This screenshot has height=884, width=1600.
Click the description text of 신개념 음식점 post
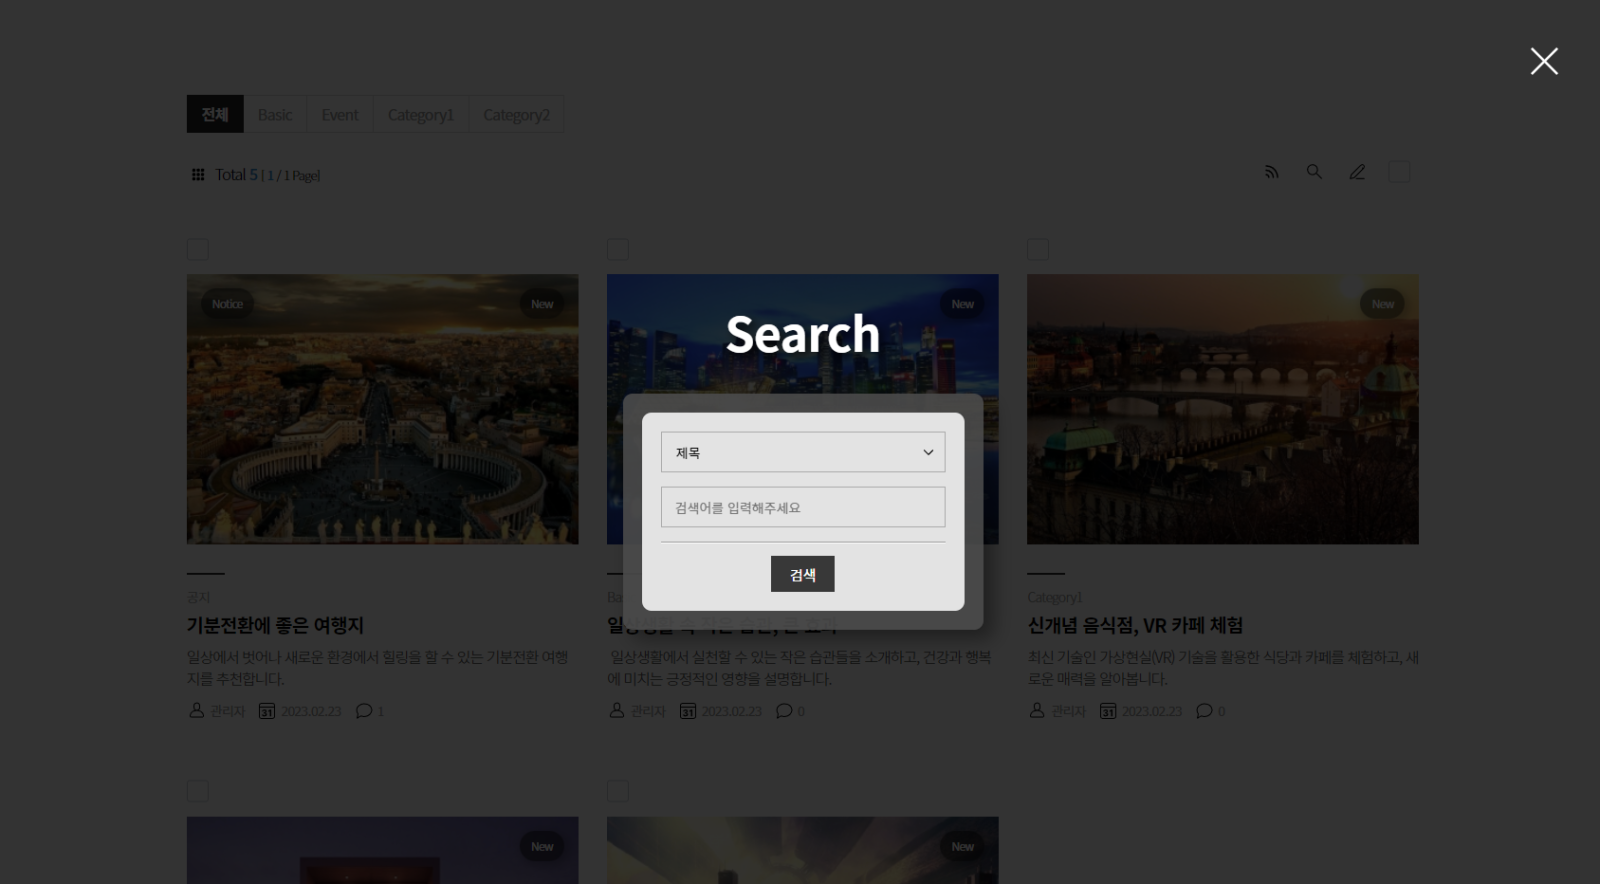point(1222,668)
